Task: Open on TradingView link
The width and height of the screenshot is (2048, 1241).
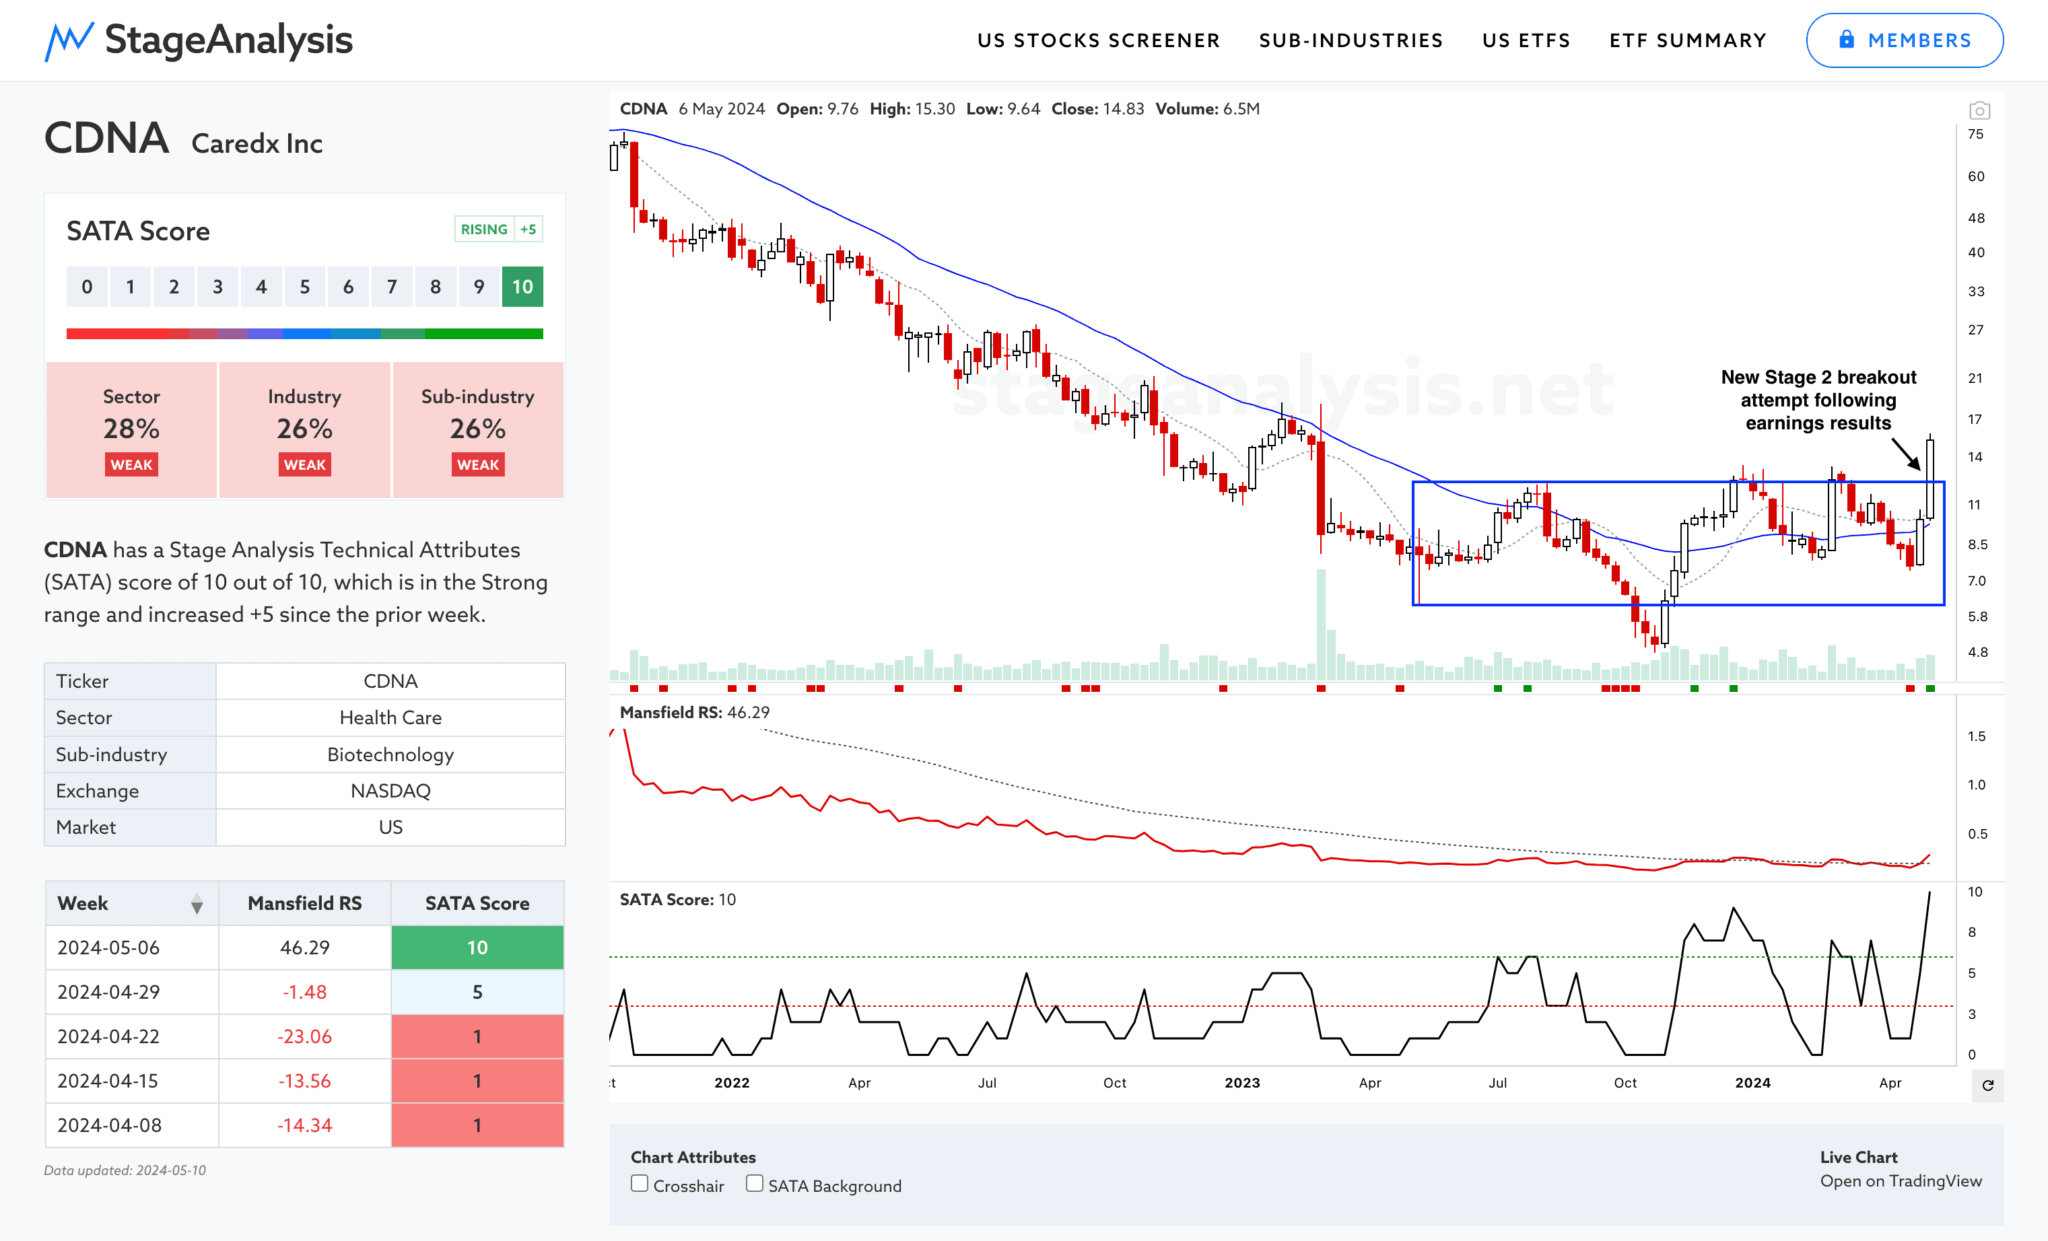Action: click(x=1900, y=1181)
